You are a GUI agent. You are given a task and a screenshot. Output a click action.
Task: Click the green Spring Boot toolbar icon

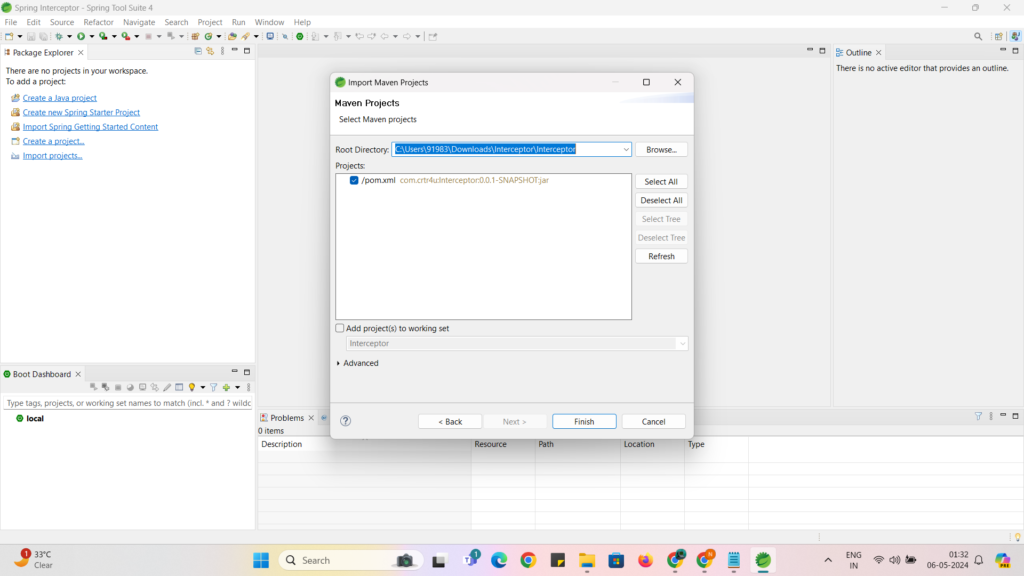point(300,37)
